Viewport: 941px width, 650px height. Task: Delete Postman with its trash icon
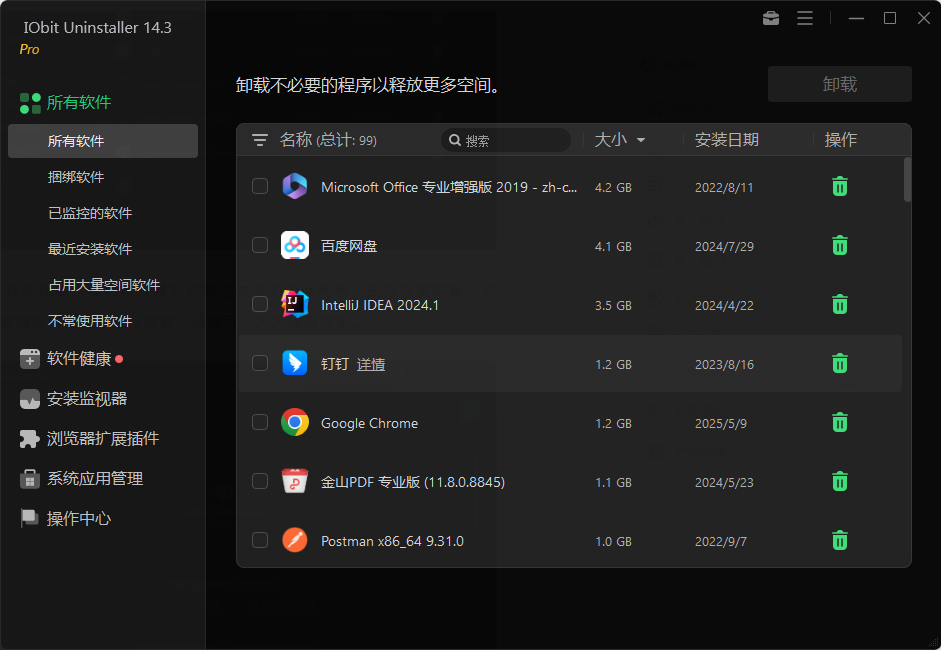840,540
